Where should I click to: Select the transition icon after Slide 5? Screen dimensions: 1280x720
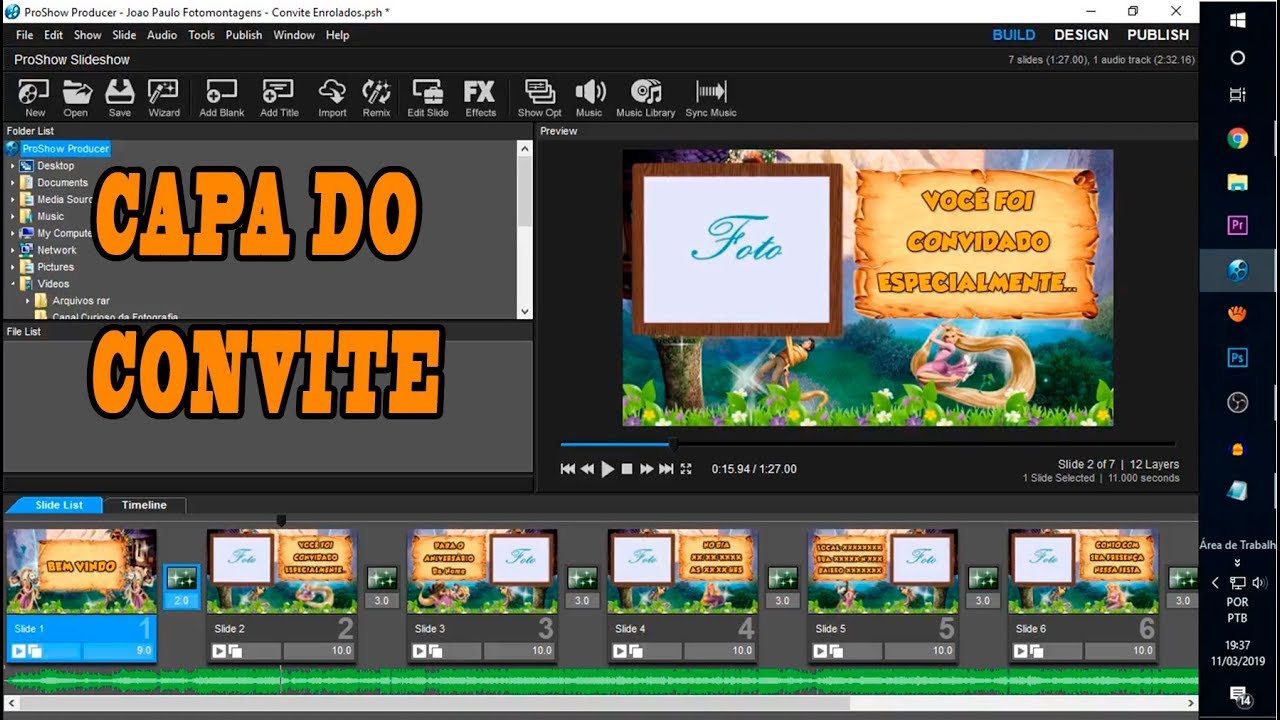983,578
